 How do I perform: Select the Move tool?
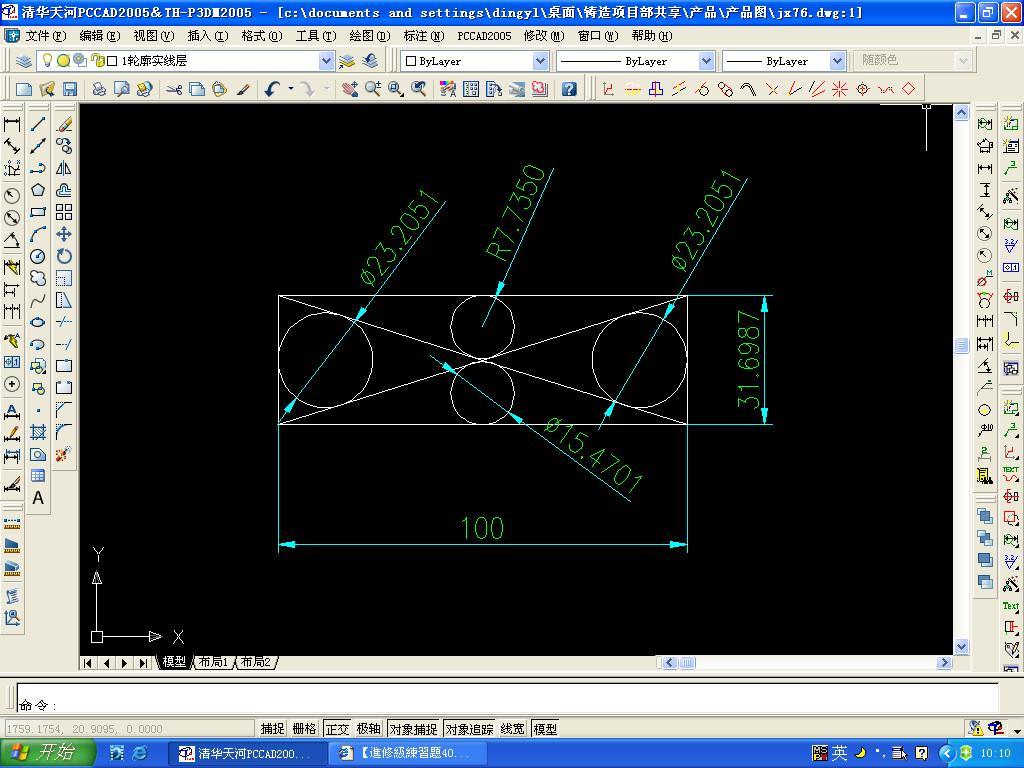[64, 234]
